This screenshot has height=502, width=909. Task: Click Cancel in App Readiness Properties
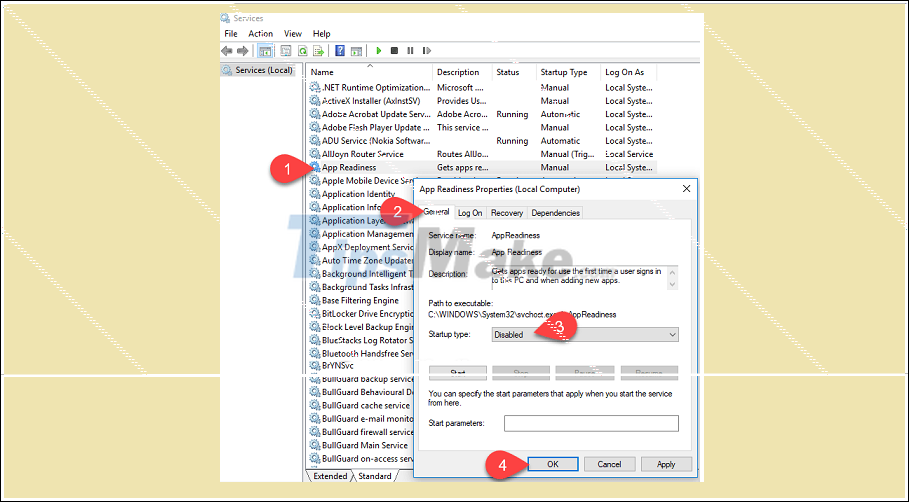coord(609,464)
